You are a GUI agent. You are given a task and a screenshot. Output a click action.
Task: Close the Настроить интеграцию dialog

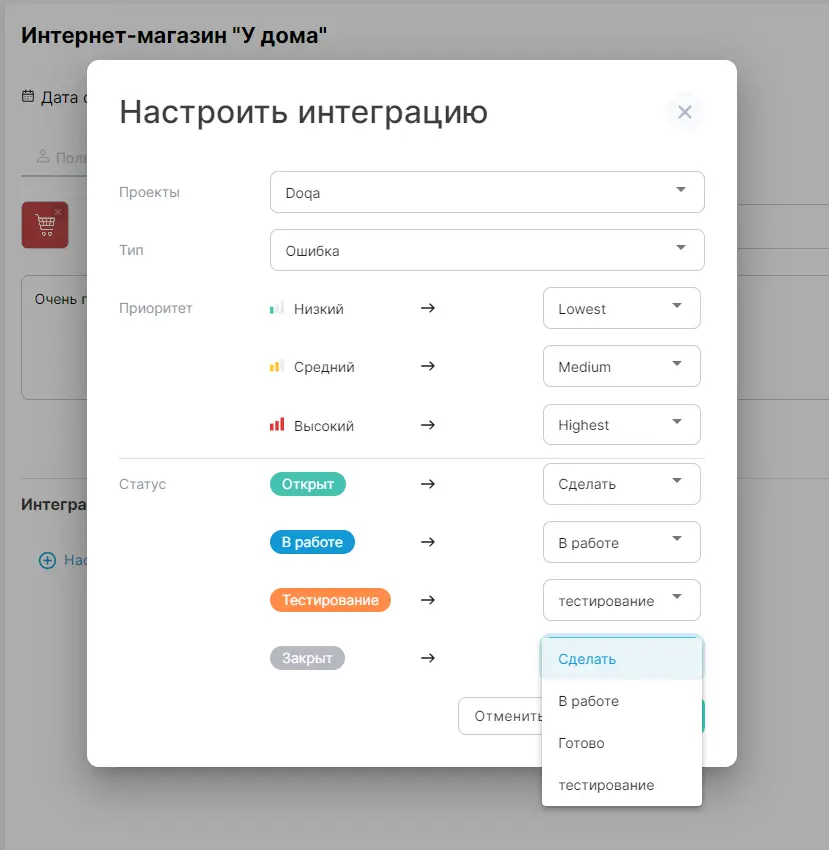(x=684, y=112)
